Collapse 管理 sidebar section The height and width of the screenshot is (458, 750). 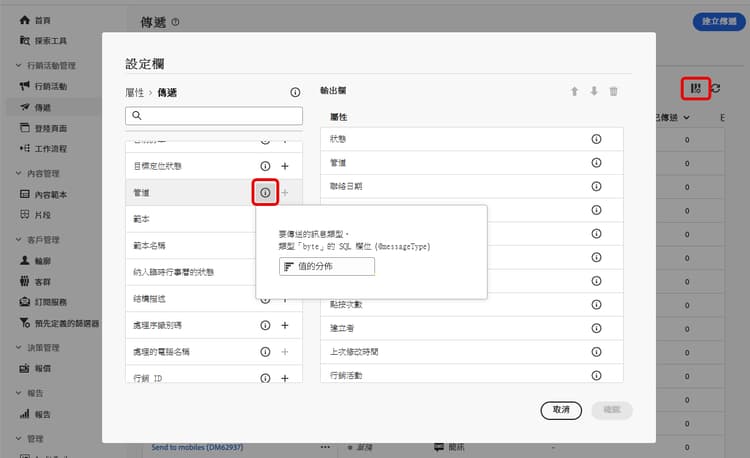(19, 438)
